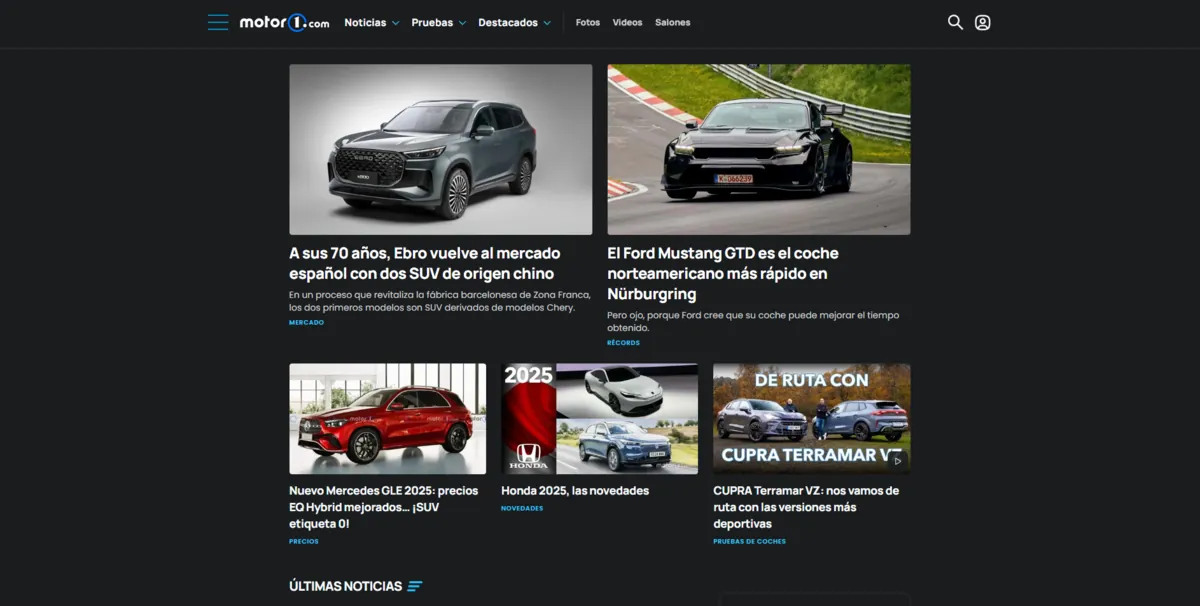
Task: Click play icon on CUPRA Terramar thumbnail
Action: coord(897,461)
